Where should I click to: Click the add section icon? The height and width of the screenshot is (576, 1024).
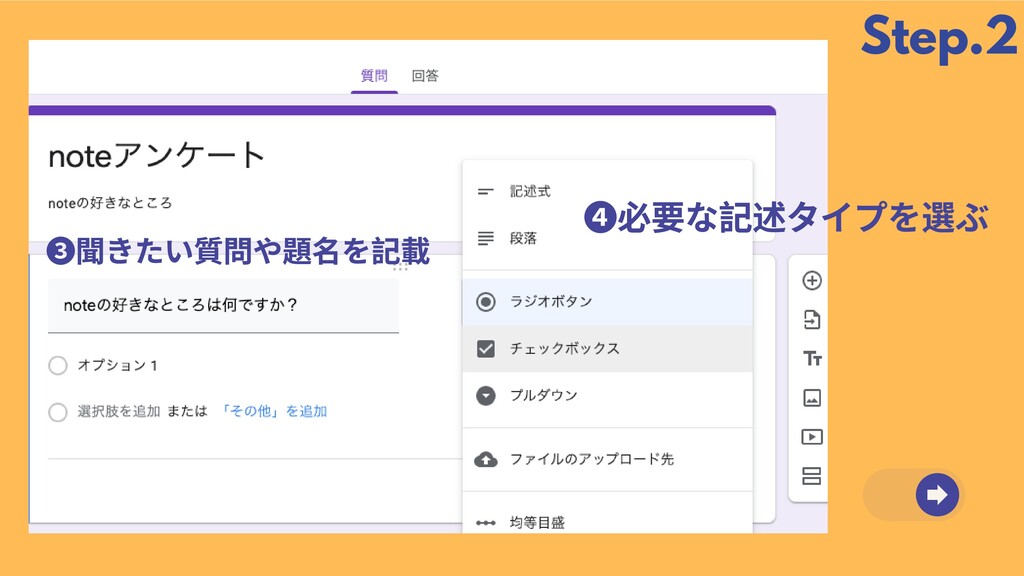[x=812, y=476]
